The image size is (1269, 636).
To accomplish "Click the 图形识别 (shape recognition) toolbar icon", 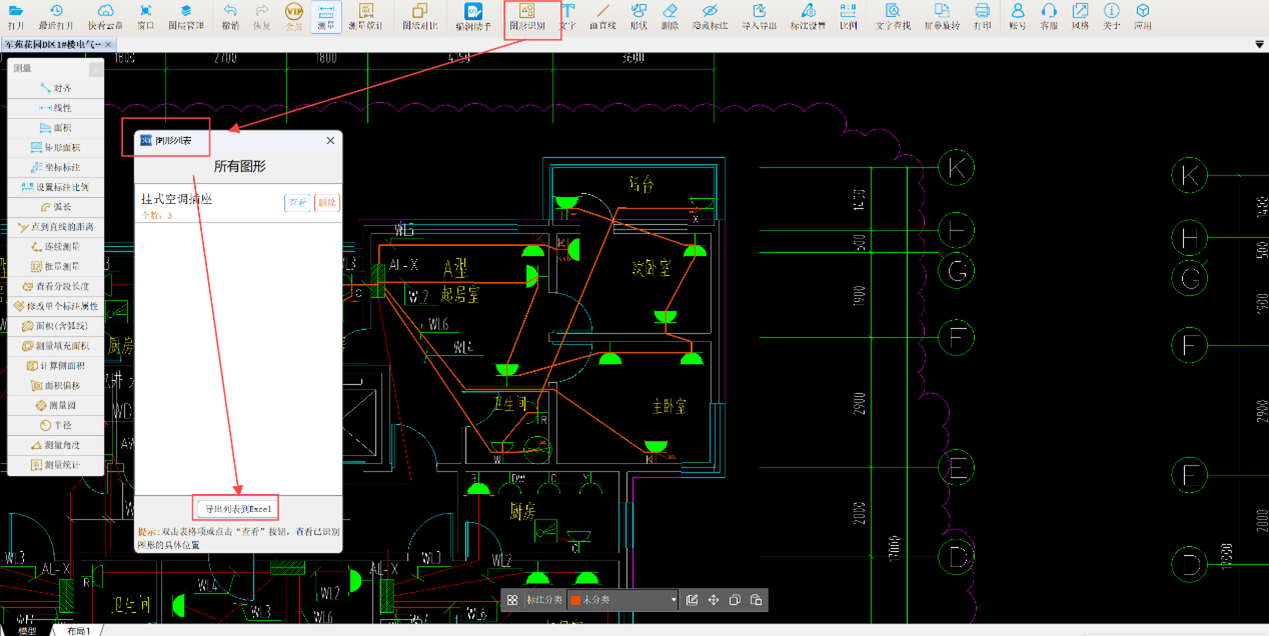I will coord(527,16).
